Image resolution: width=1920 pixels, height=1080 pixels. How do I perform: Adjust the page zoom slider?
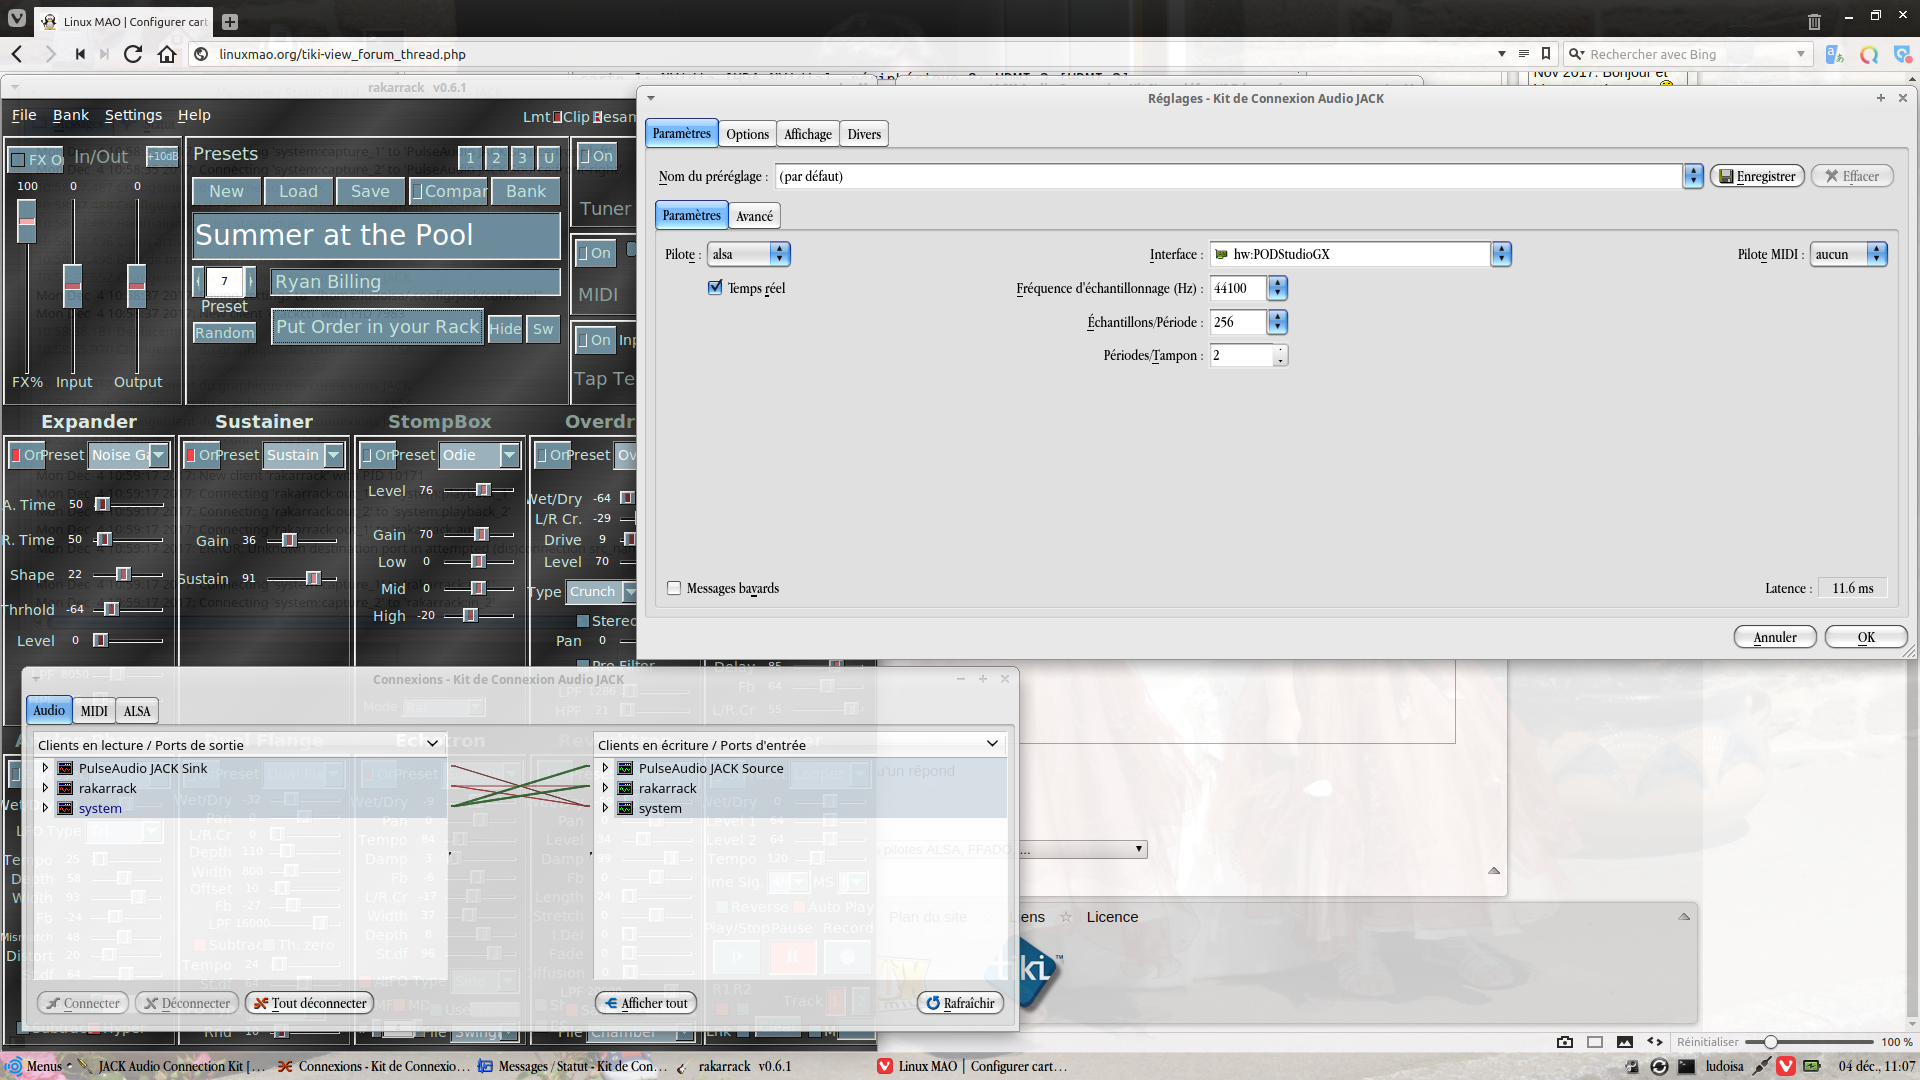click(1770, 1042)
